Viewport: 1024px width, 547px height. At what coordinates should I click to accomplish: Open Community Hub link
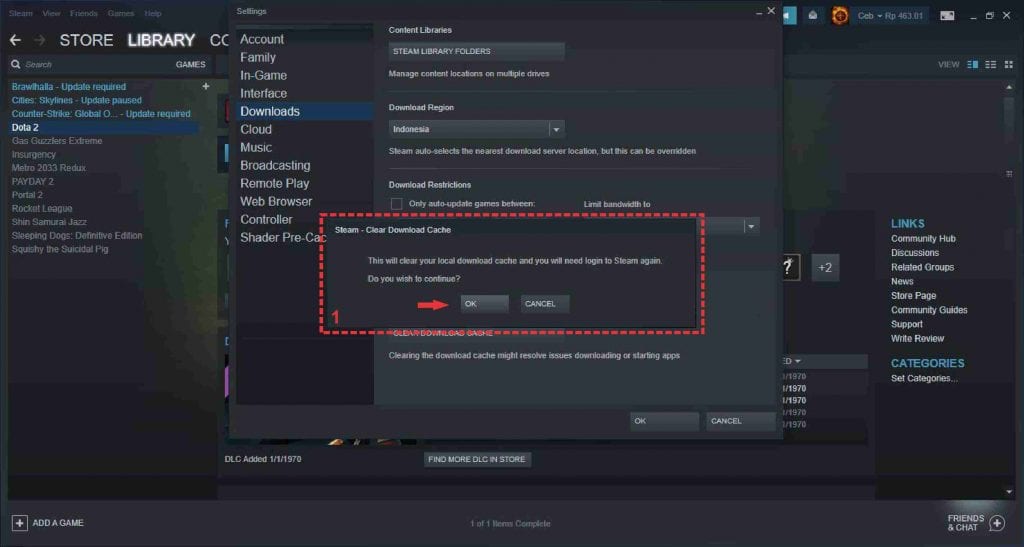[x=923, y=239]
